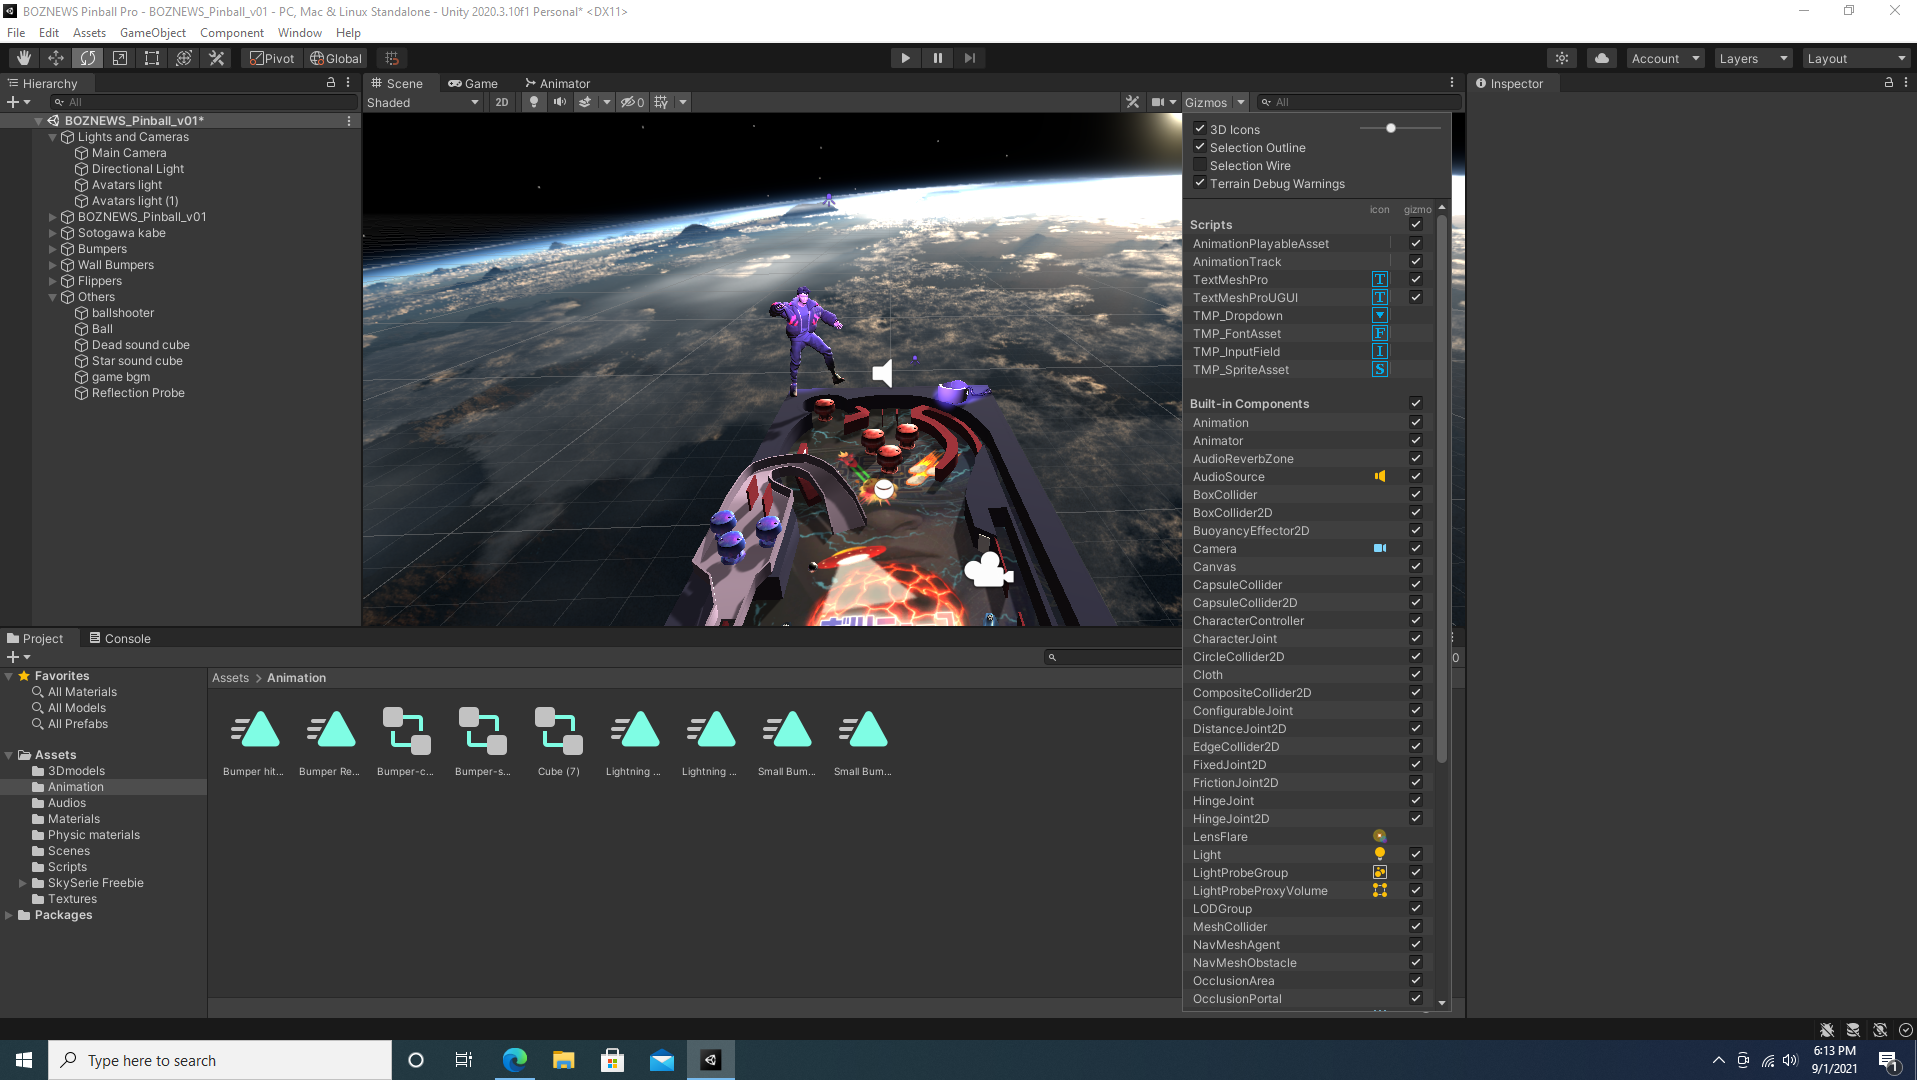Open the Layout dropdown

1857,58
